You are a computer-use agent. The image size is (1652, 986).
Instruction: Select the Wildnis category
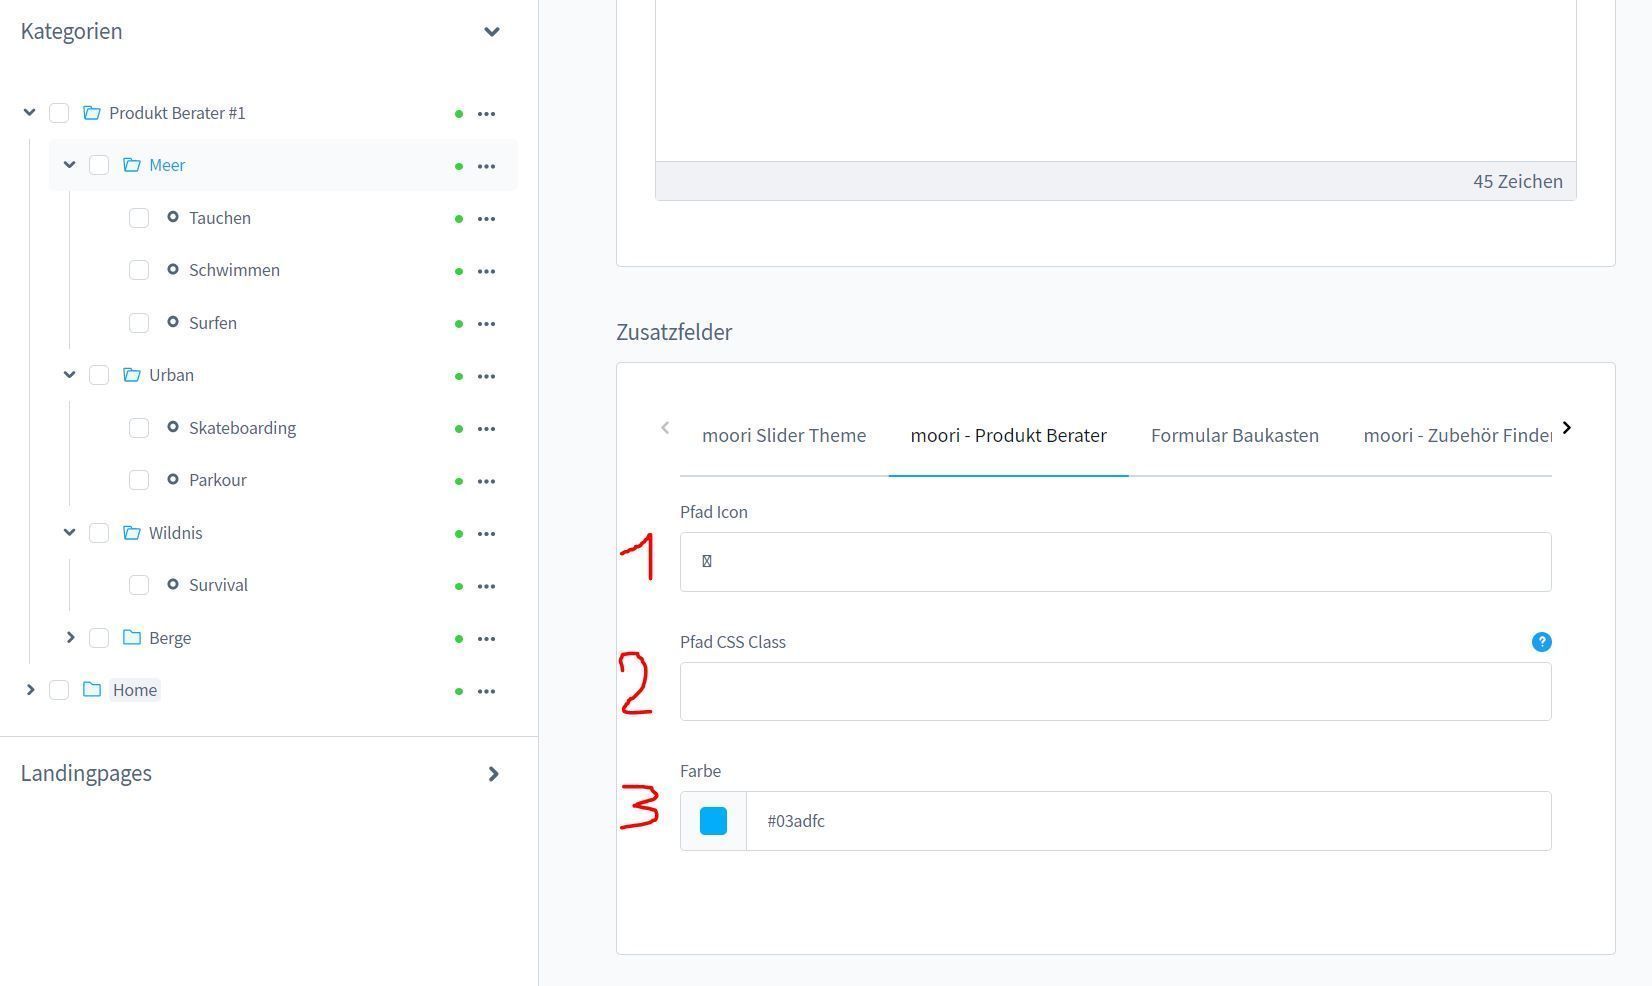(175, 533)
